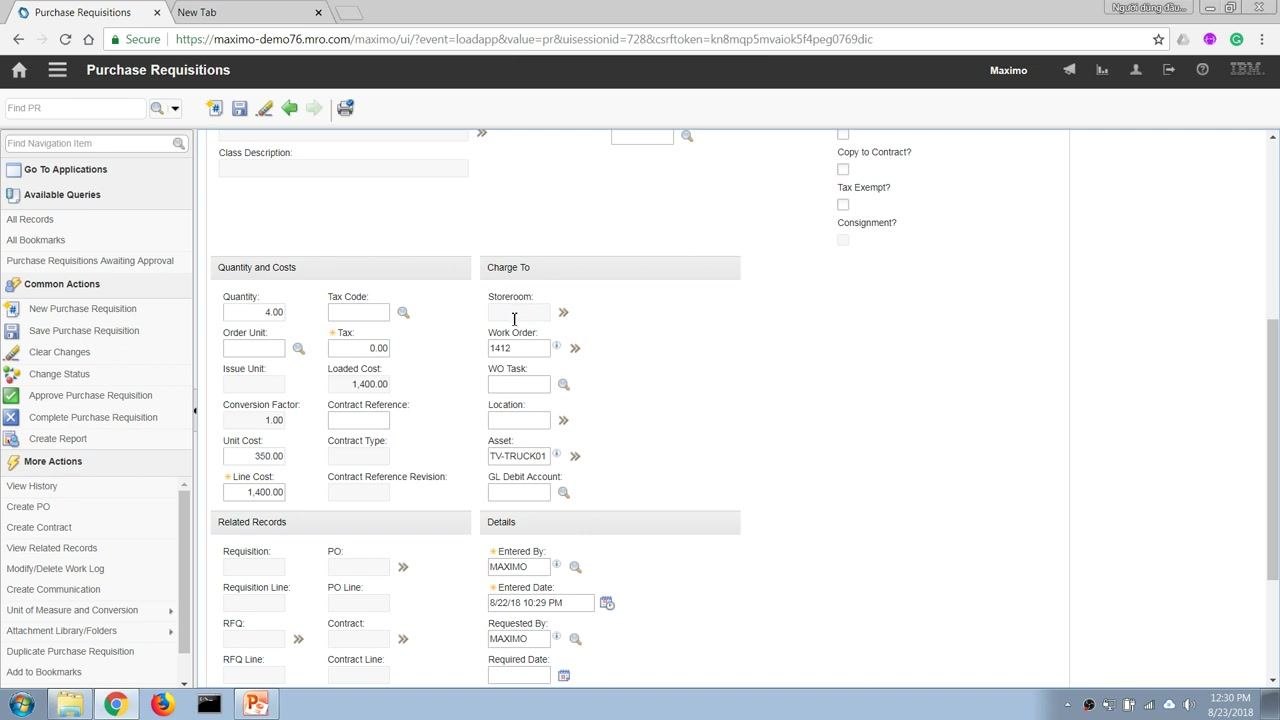Screen dimensions: 1280x720
Task: Open the Find PR search dropdown arrow
Action: [175, 108]
